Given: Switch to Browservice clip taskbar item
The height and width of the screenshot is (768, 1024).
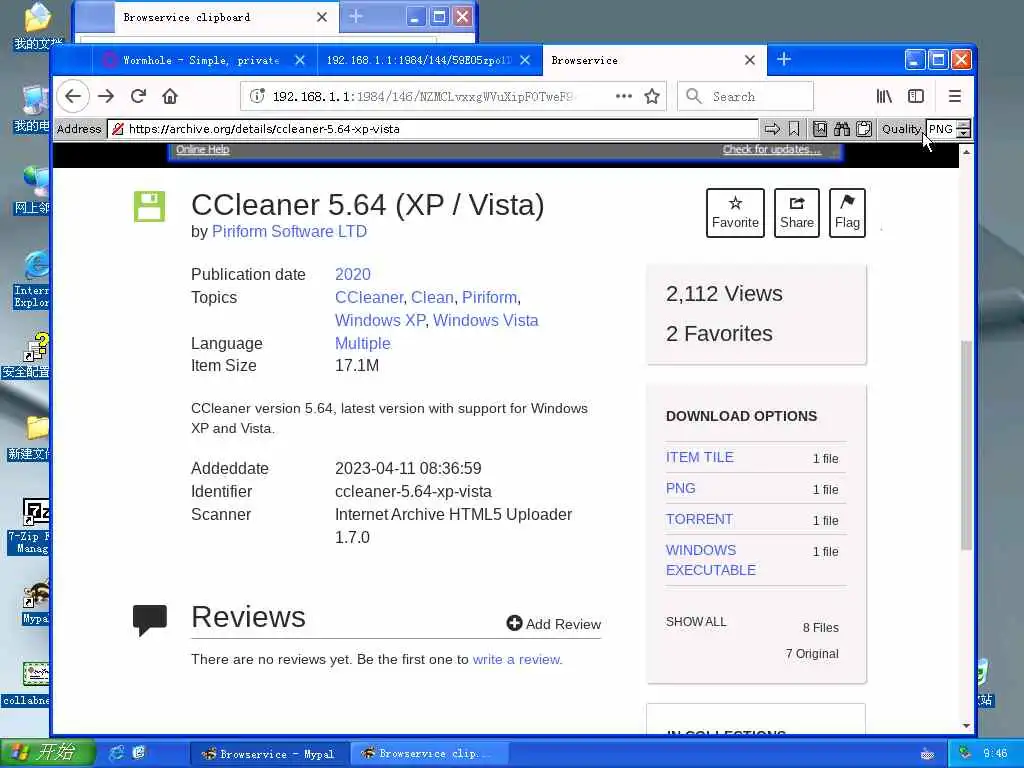Looking at the screenshot, I should [428, 754].
